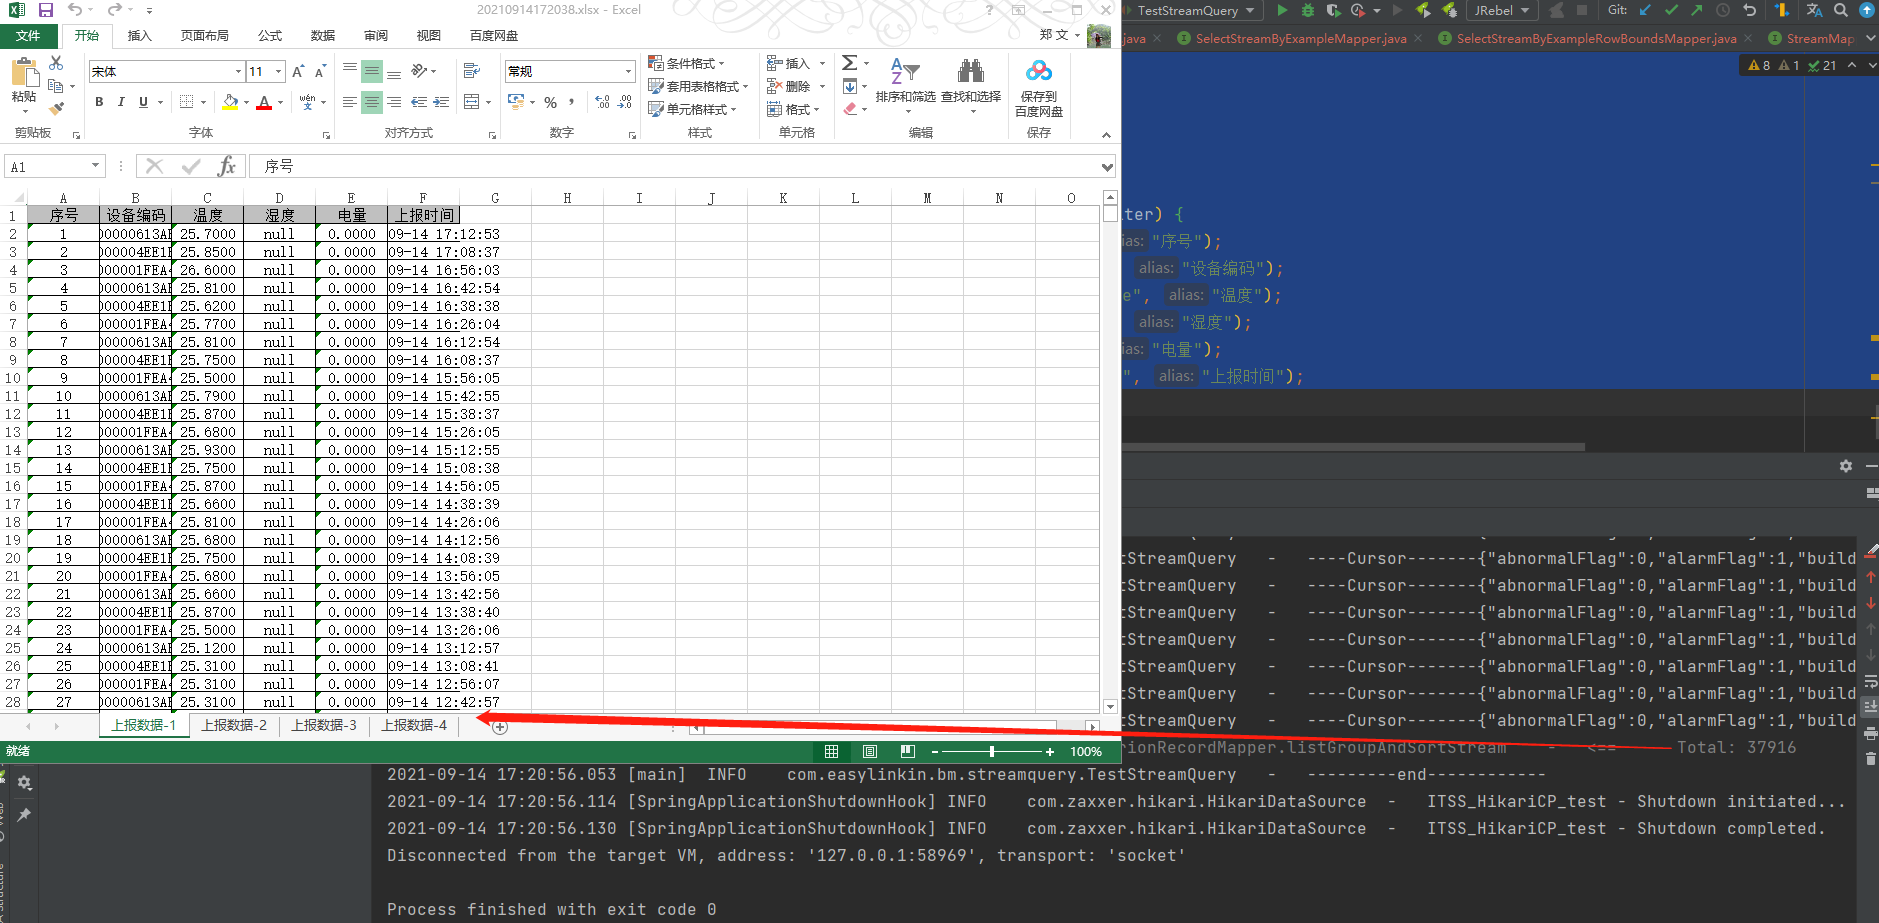Click the Run green triangle icon in IntelliJ

1282,10
